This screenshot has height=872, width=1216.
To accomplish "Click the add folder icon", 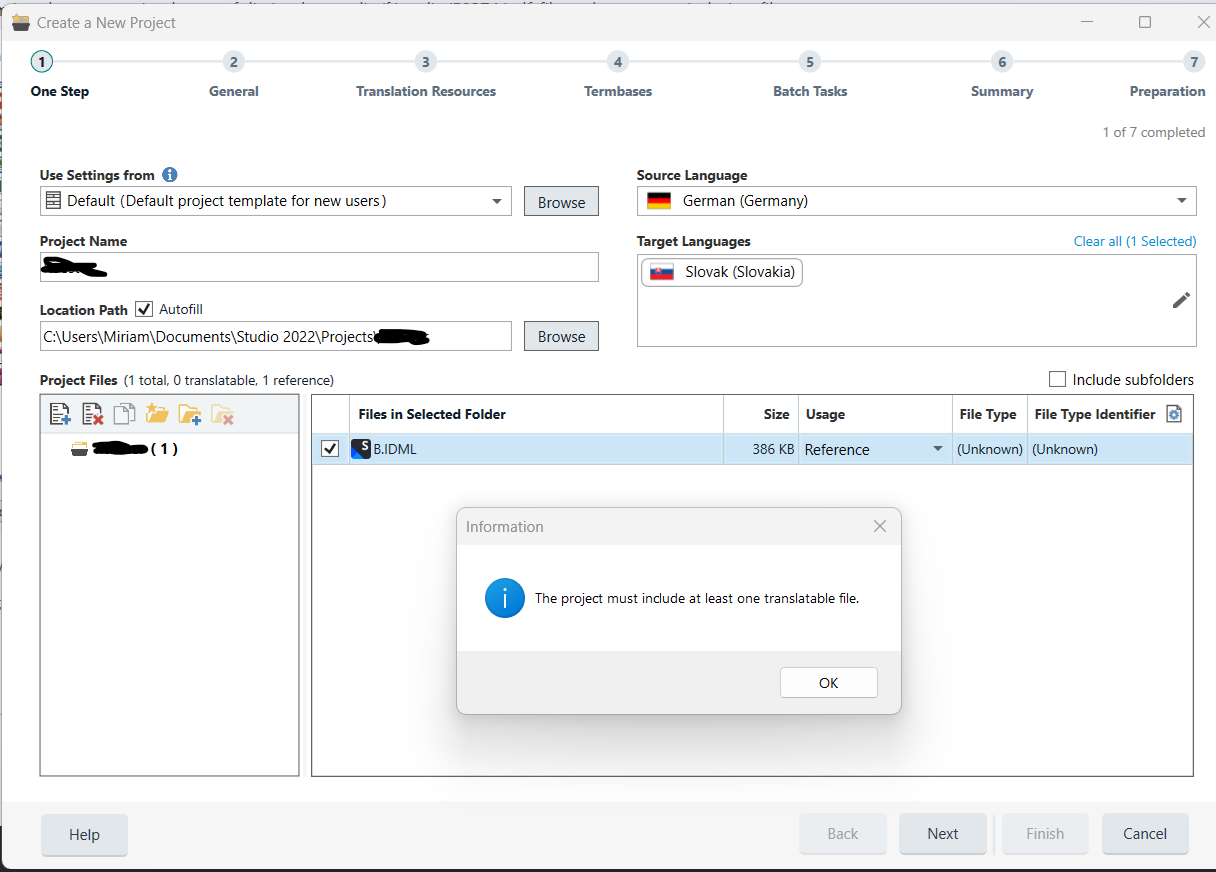I will (189, 414).
